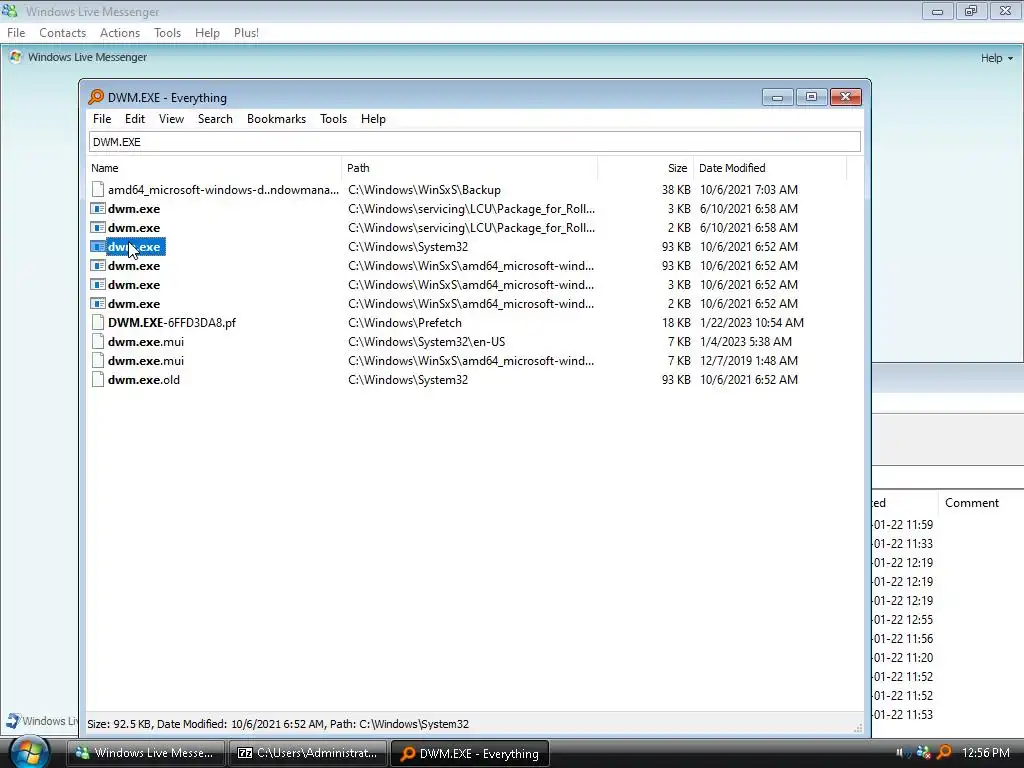1024x768 pixels.
Task: Open Contacts menu in Windows Live Messenger
Action: click(x=63, y=33)
